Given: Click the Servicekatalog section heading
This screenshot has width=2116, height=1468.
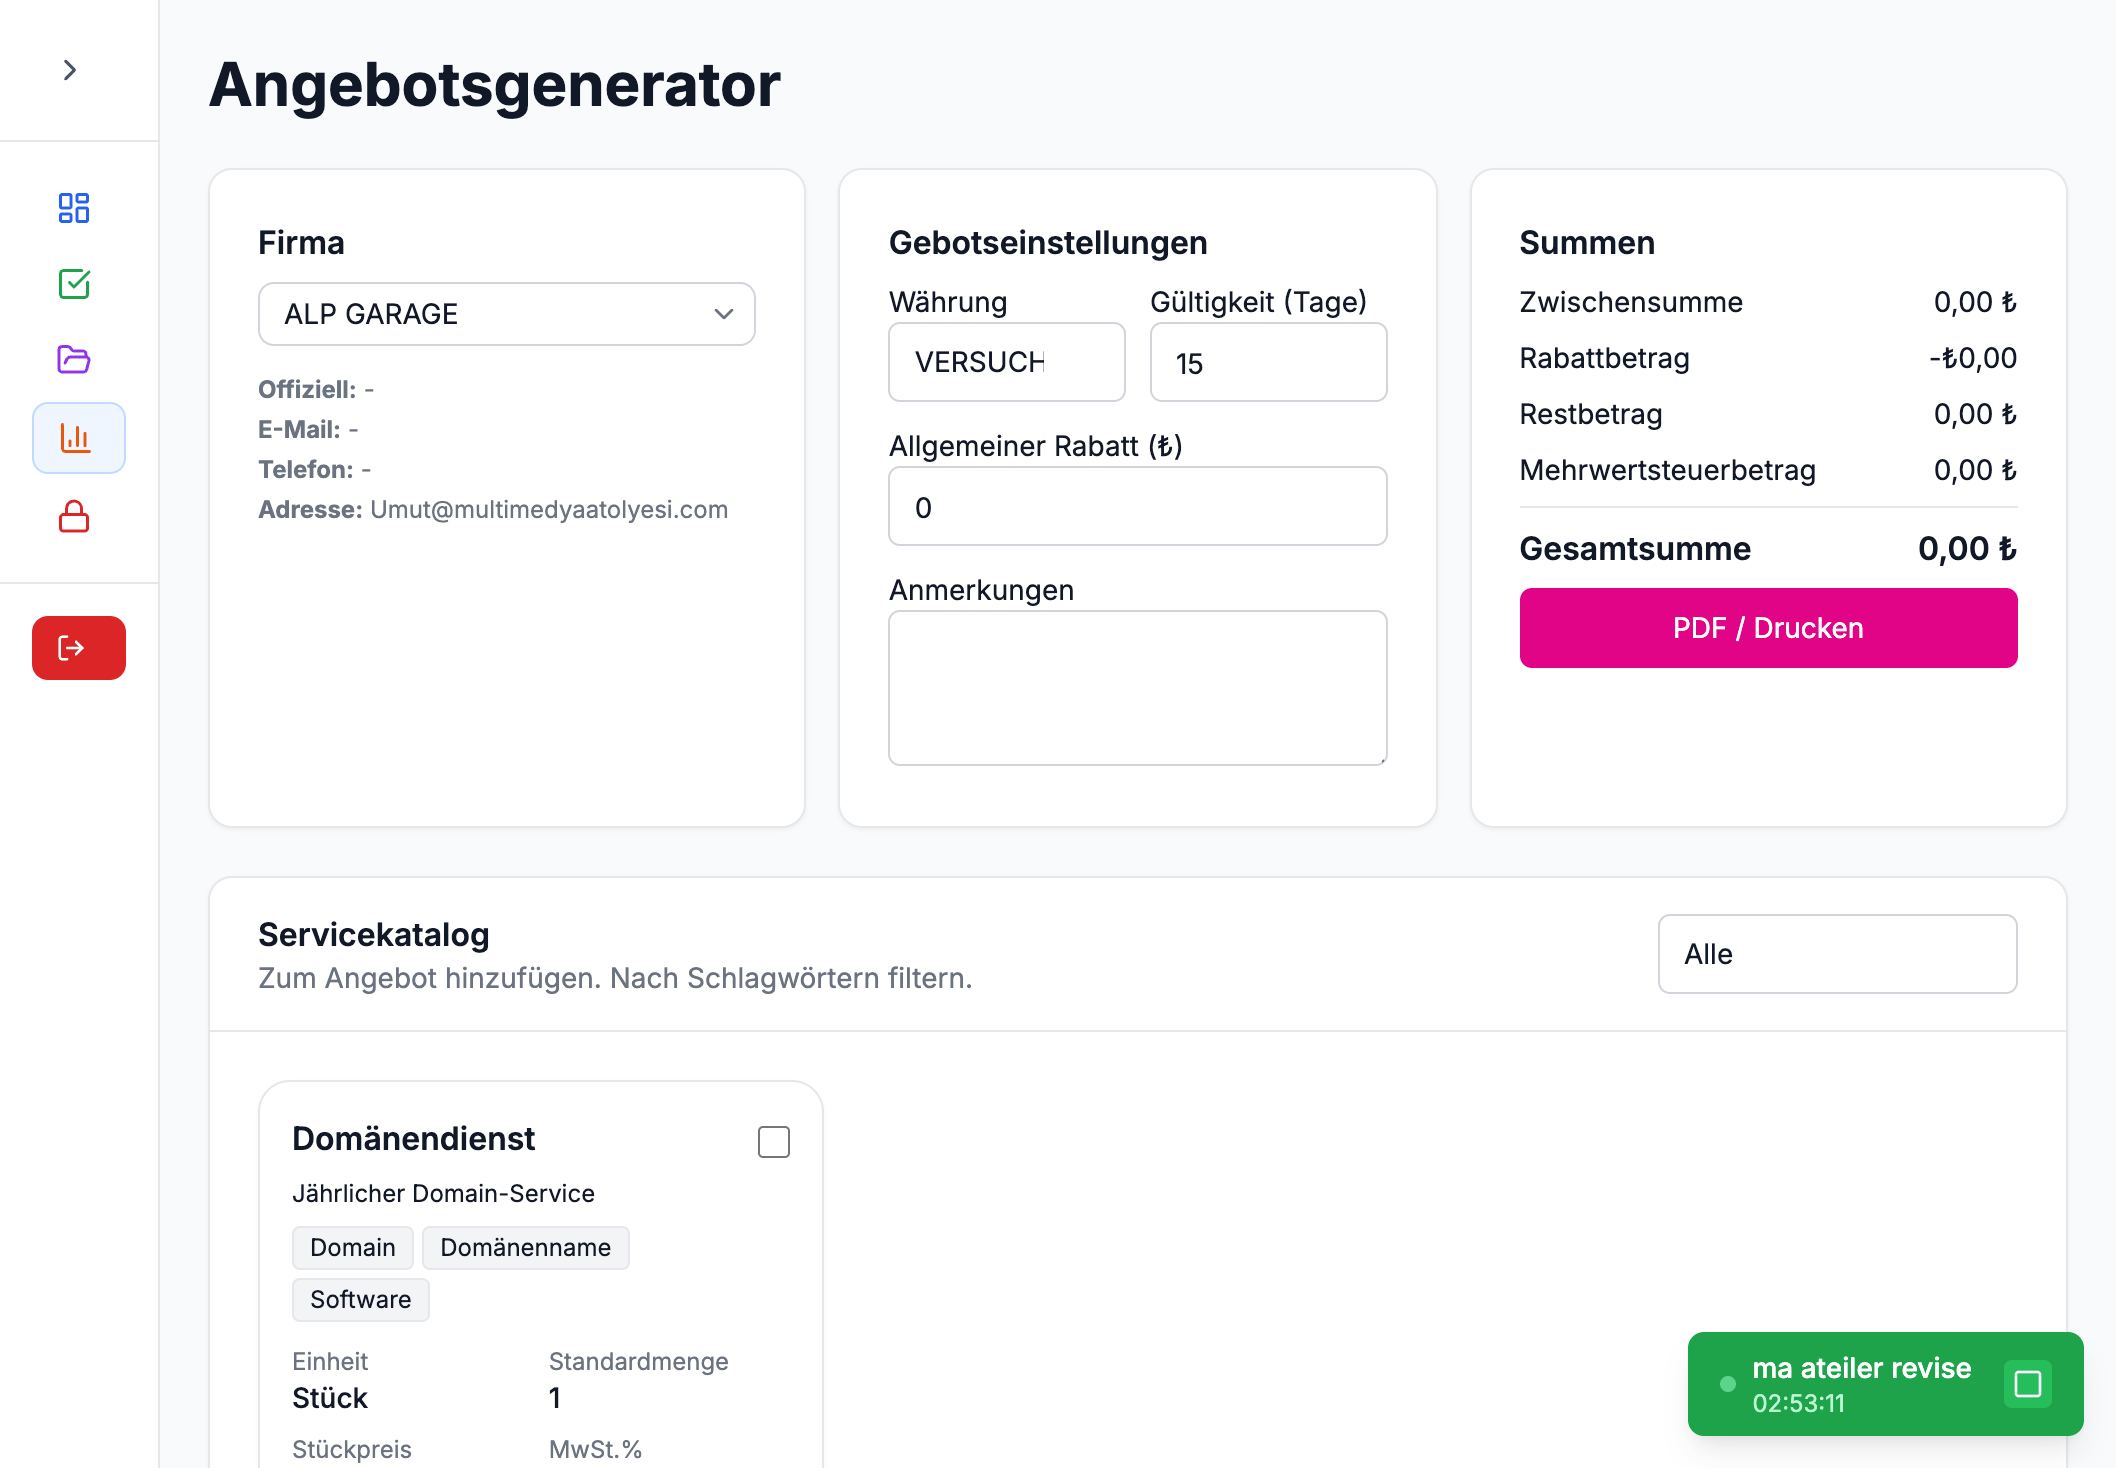Looking at the screenshot, I should pyautogui.click(x=373, y=934).
